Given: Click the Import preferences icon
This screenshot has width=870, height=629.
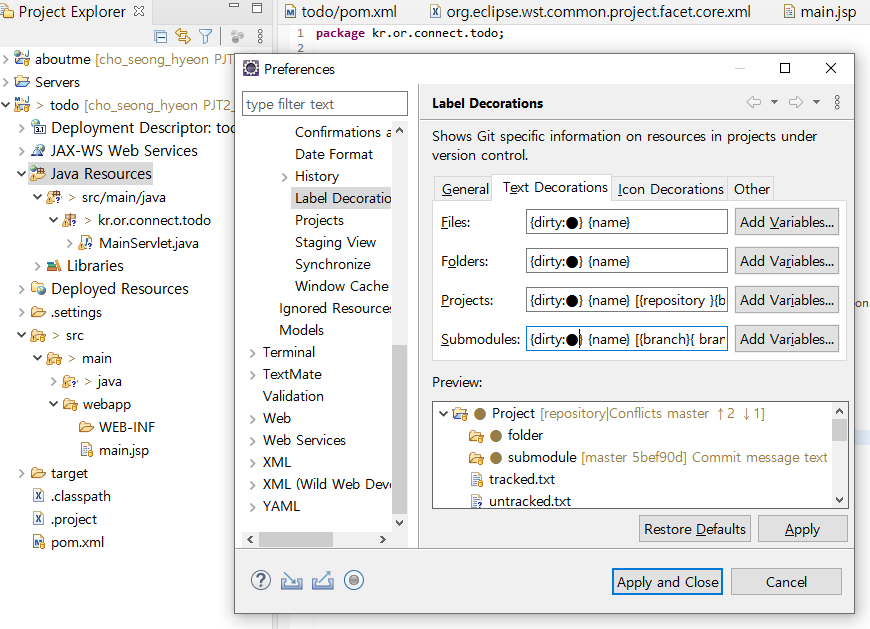Looking at the screenshot, I should 291,581.
